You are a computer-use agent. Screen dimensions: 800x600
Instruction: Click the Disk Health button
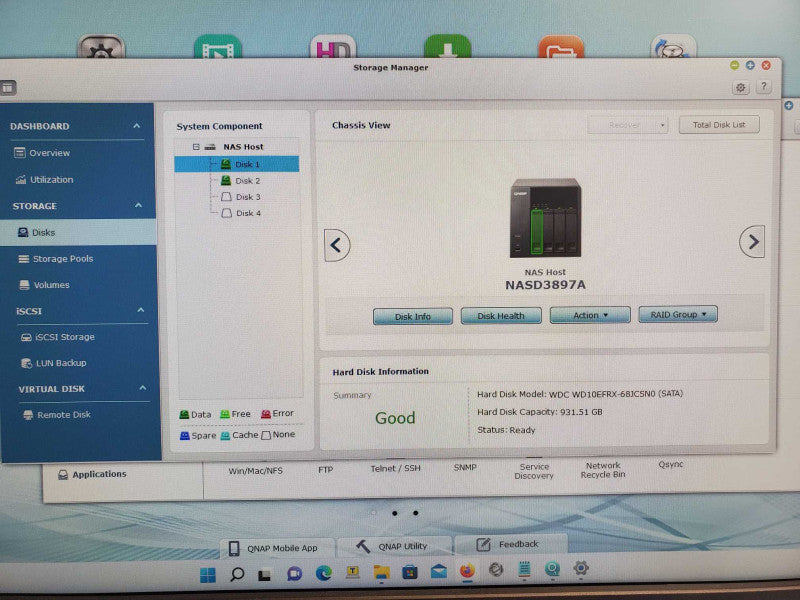(x=501, y=316)
